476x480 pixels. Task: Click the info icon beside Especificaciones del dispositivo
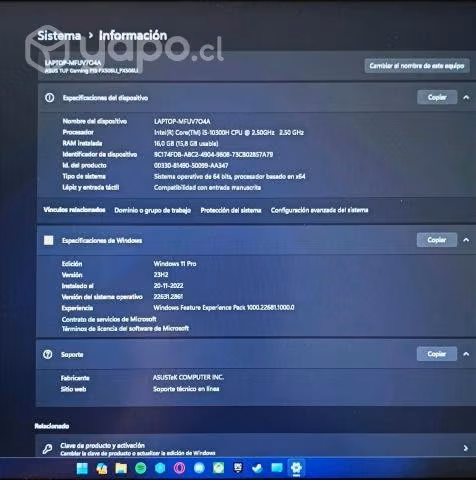(x=49, y=98)
